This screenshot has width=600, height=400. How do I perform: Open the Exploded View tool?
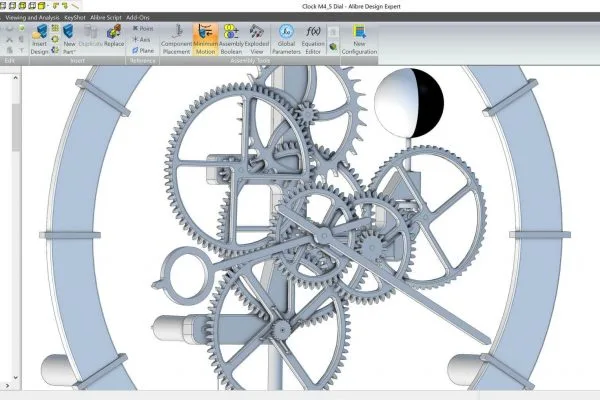[257, 39]
